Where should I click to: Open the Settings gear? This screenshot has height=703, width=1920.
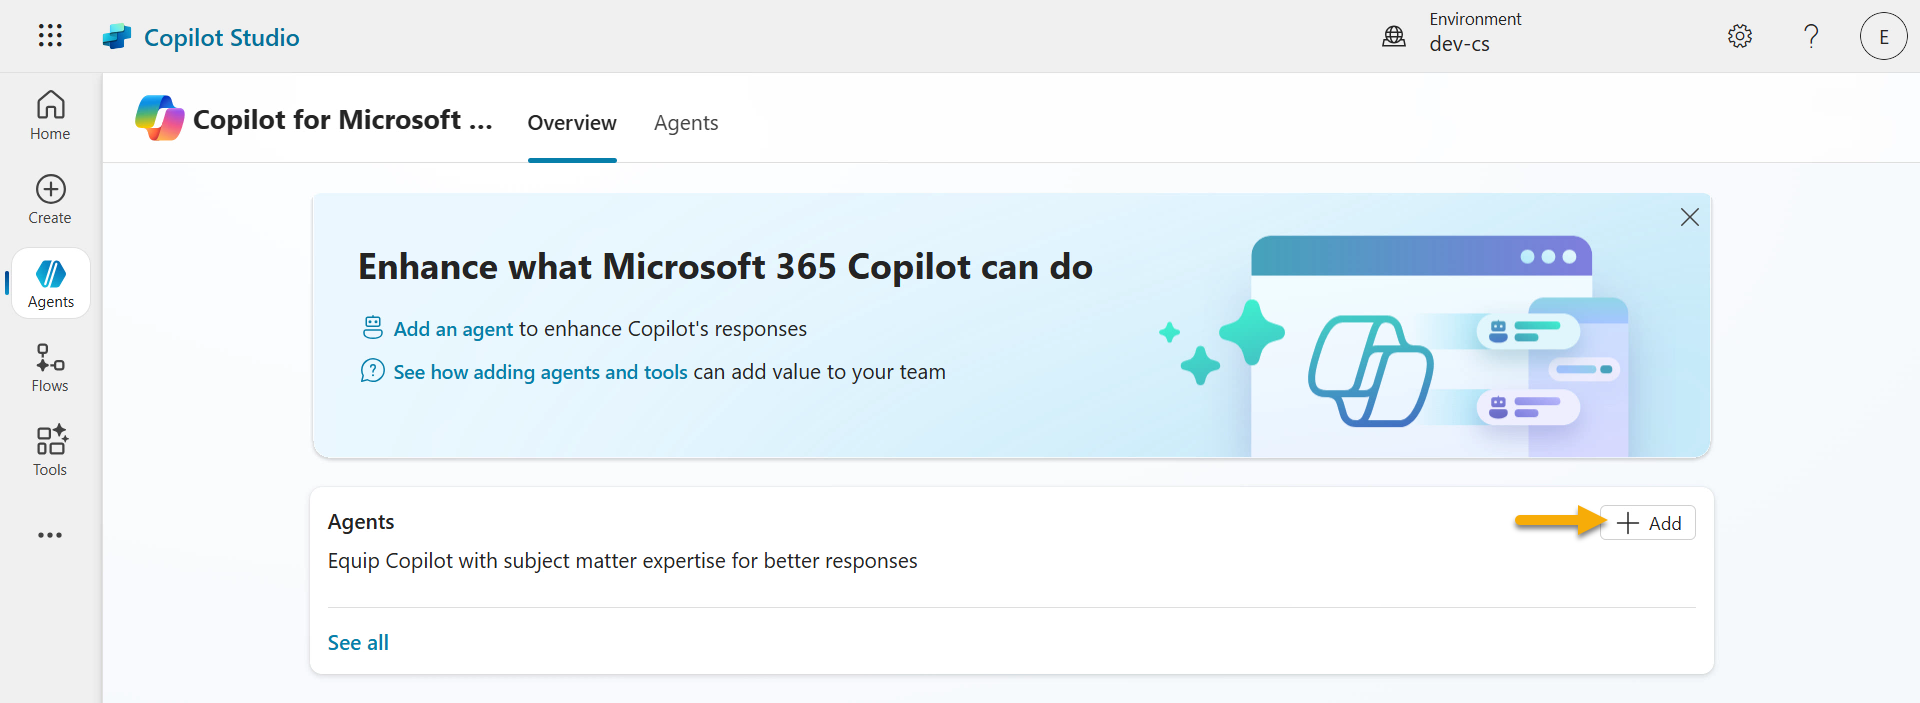coord(1740,36)
